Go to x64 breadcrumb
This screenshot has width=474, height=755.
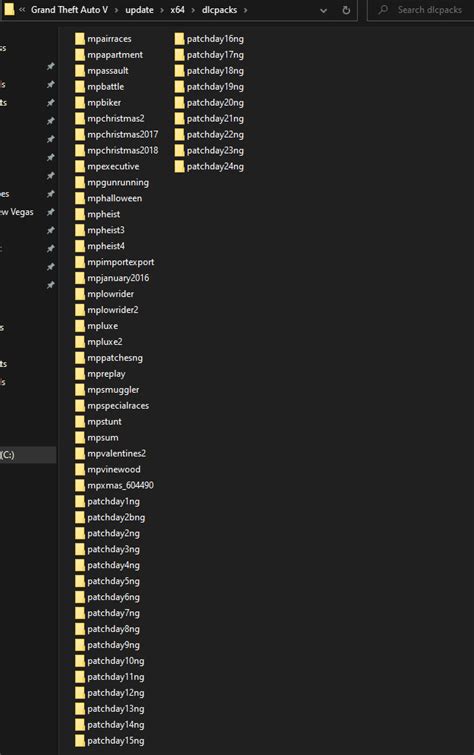click(177, 10)
